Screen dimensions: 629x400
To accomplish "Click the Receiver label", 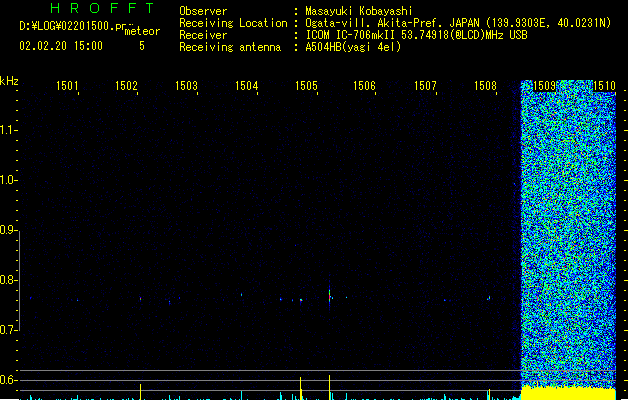I will click(203, 35).
